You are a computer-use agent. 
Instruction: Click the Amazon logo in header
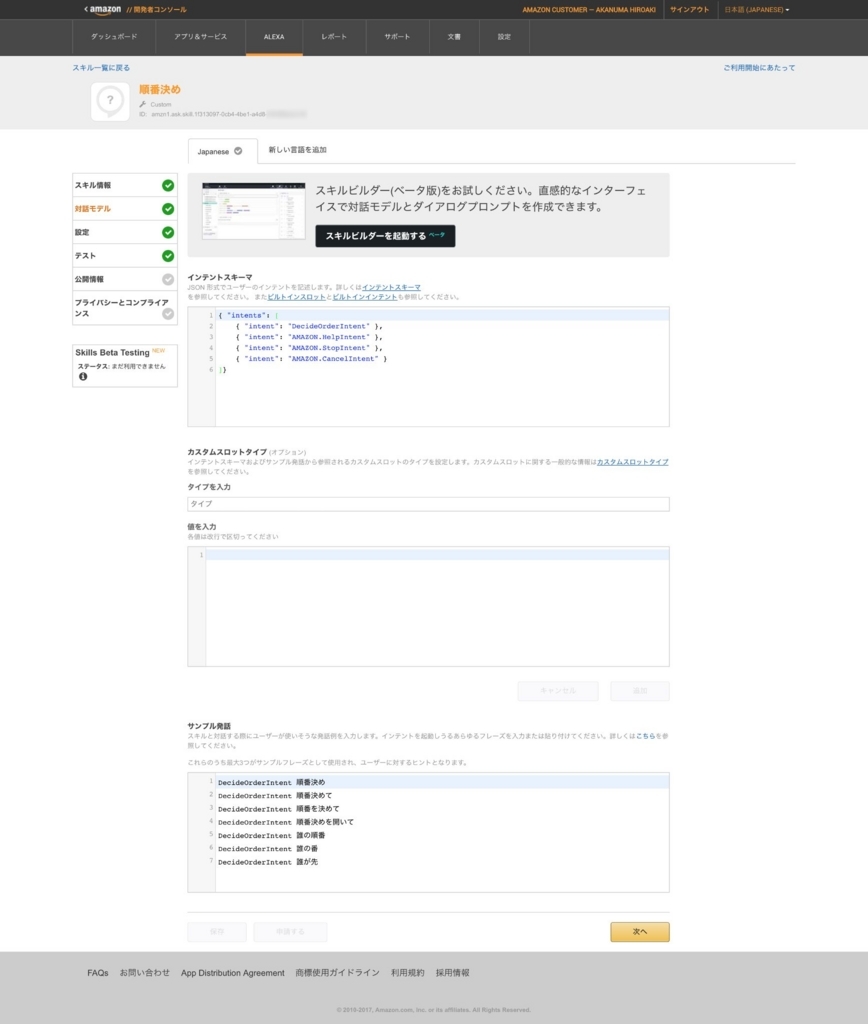(x=103, y=10)
